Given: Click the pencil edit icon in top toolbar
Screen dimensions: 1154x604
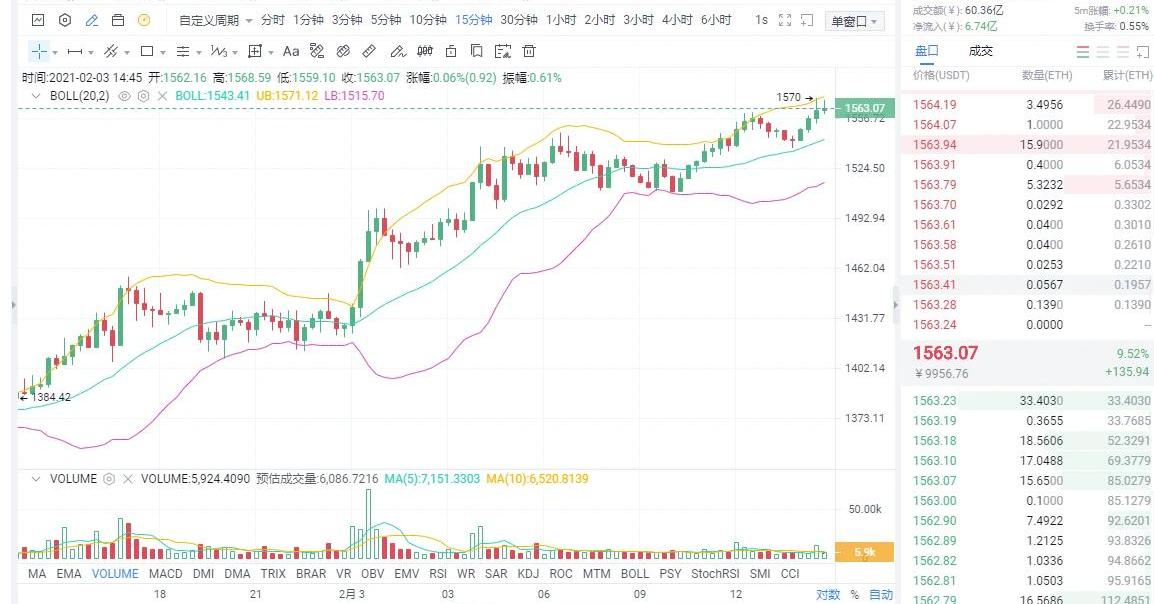Looking at the screenshot, I should coord(92,20).
